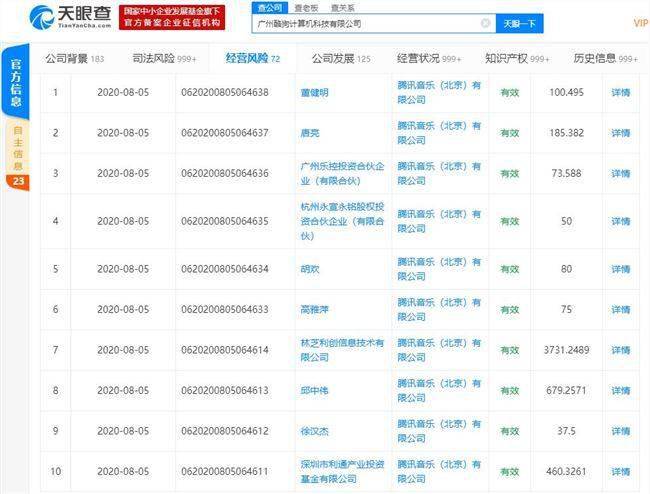Open 详情 for row 6
Viewport: 650px width, 494px height.
(621, 310)
